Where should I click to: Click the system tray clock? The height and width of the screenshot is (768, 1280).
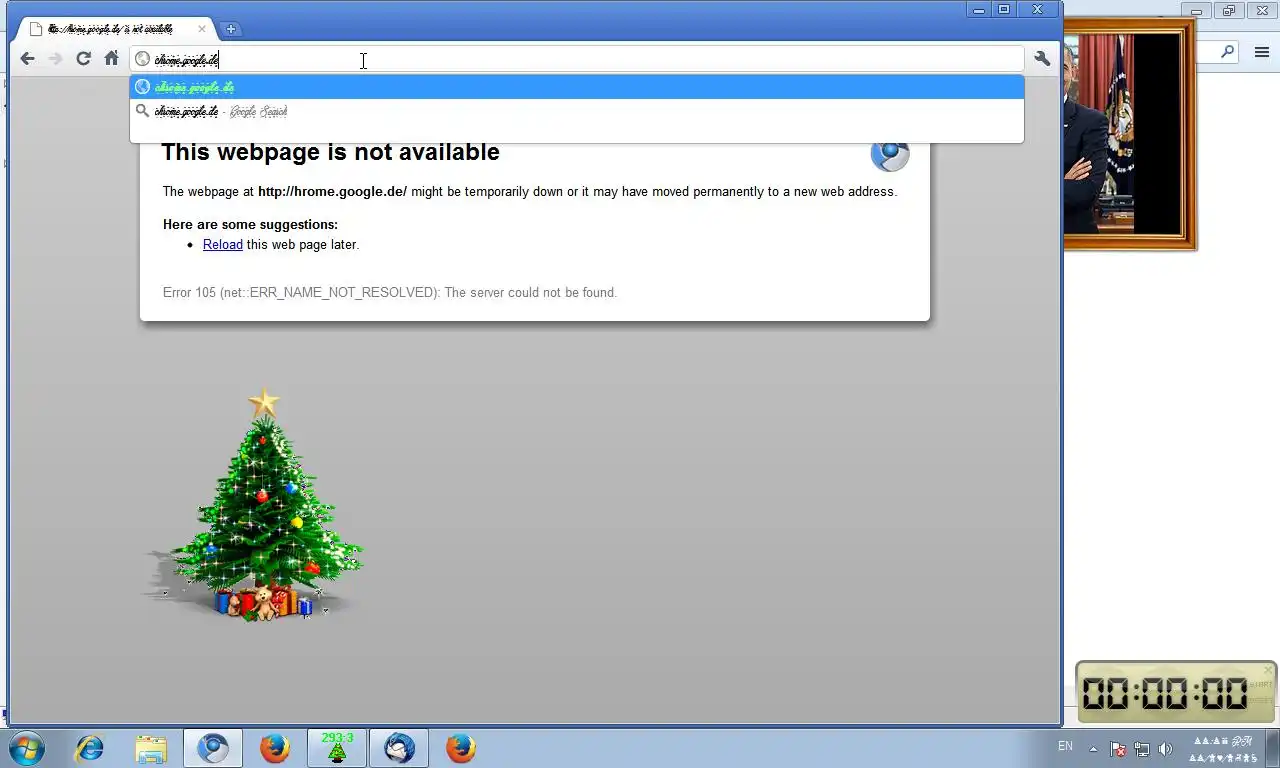(x=1222, y=748)
